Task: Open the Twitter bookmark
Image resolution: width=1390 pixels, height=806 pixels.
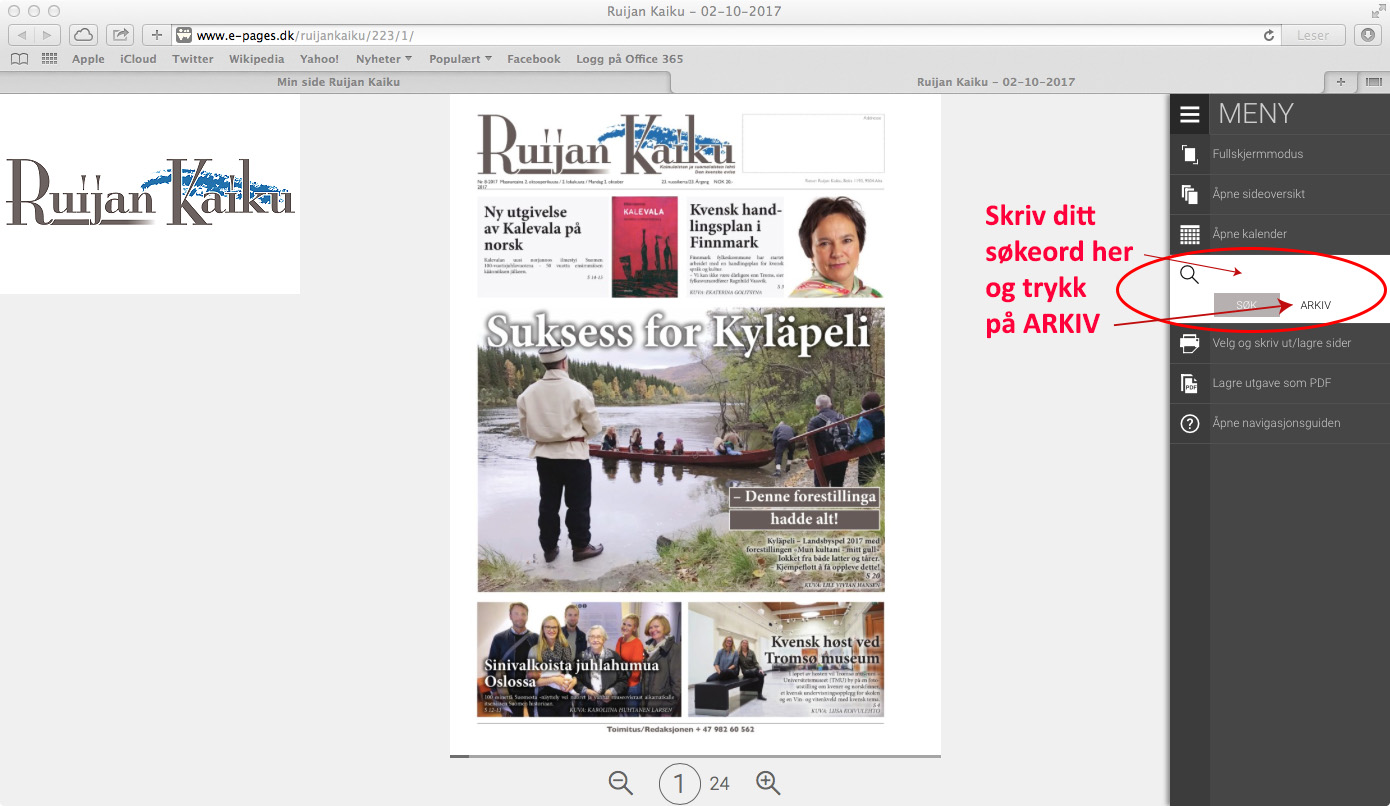Action: tap(192, 59)
